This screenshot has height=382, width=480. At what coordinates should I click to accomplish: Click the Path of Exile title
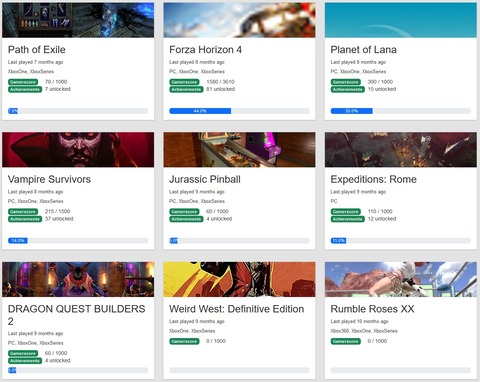click(37, 50)
